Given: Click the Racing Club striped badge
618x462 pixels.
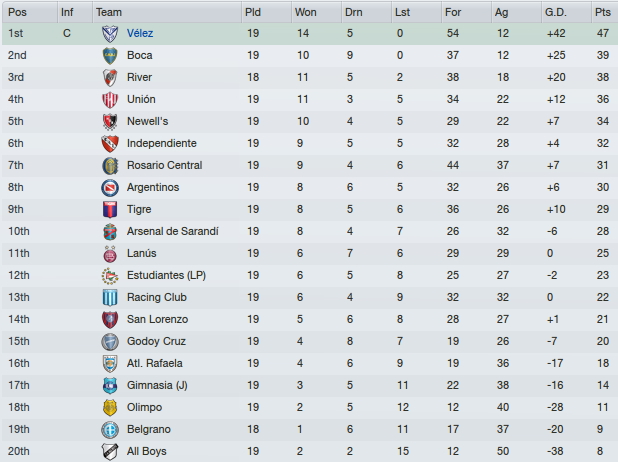Looking at the screenshot, I should coord(110,298).
